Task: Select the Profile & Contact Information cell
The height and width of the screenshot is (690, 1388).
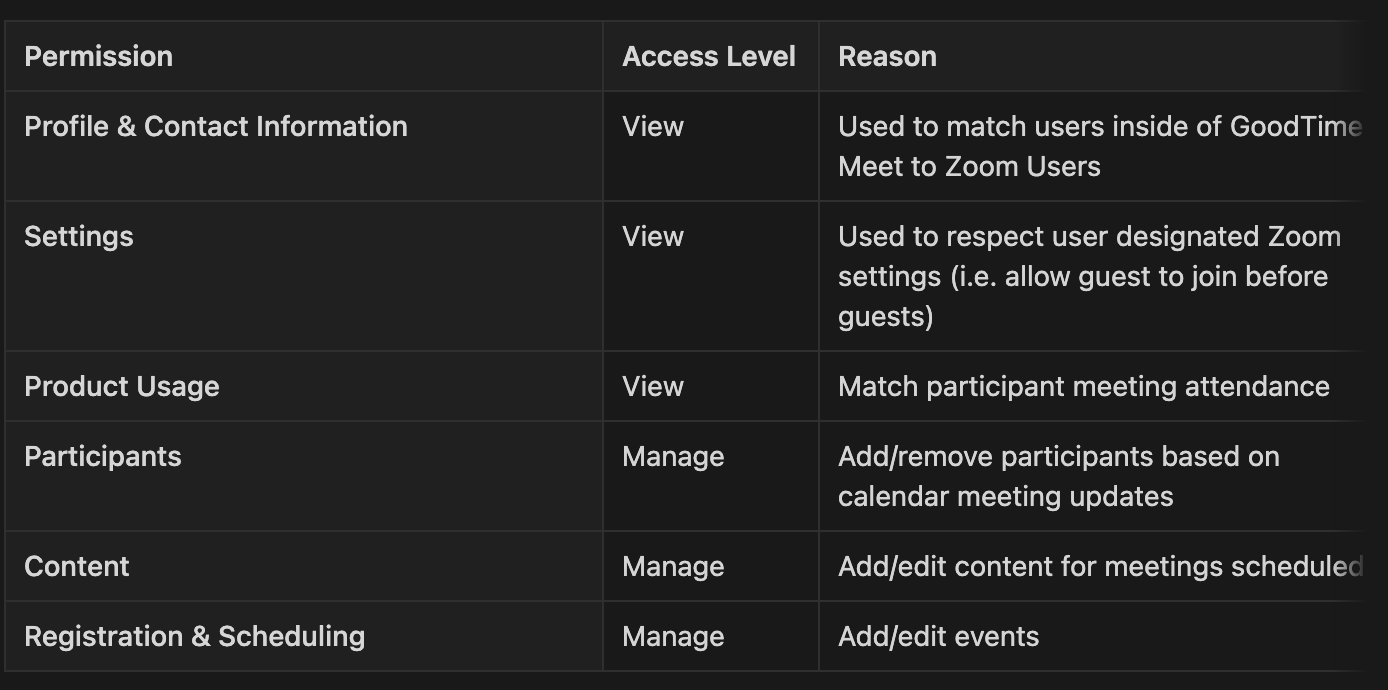Action: (216, 127)
